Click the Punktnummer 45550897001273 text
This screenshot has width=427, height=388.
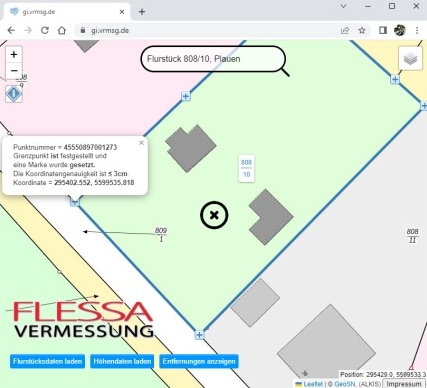click(65, 147)
